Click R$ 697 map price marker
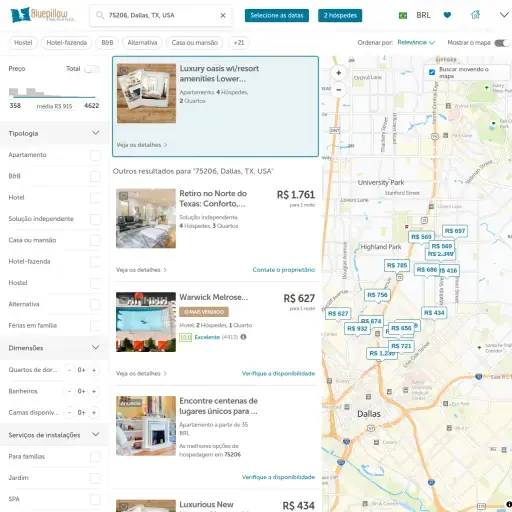Image resolution: width=512 pixels, height=512 pixels. tap(455, 231)
